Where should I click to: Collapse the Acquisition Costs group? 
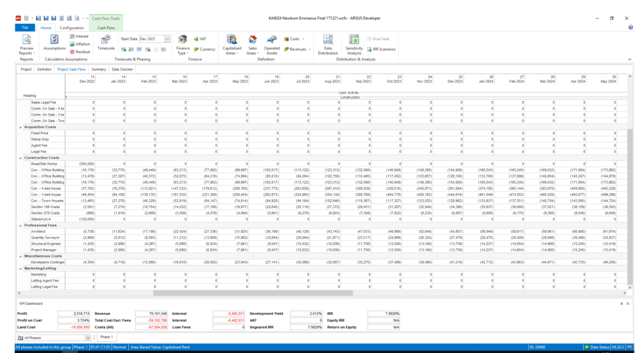coord(21,127)
